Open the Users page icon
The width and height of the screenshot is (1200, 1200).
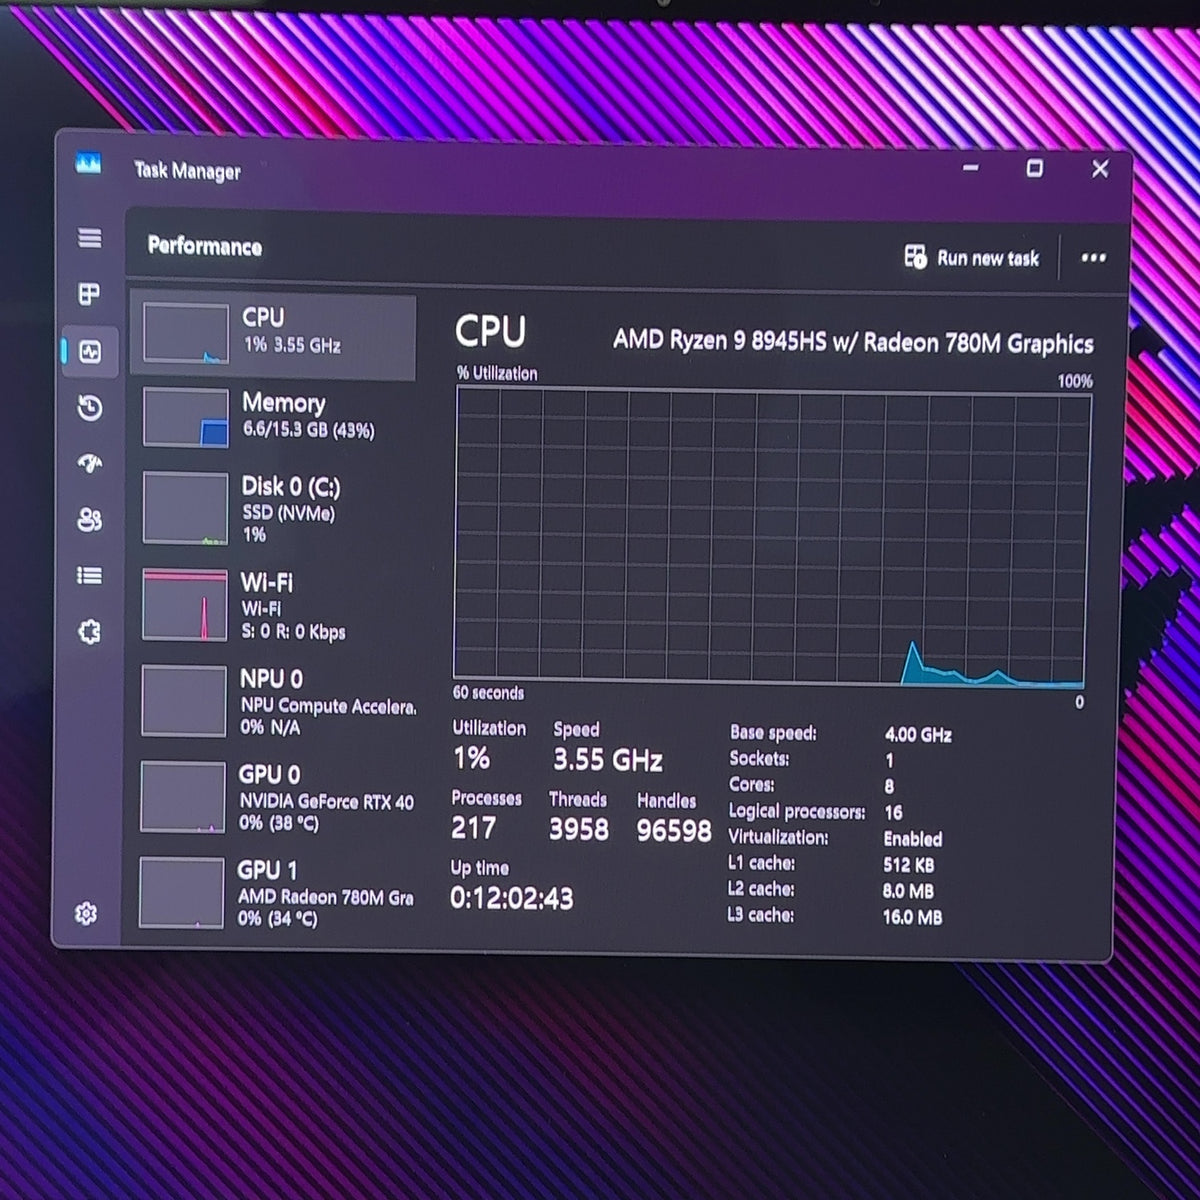tap(89, 520)
